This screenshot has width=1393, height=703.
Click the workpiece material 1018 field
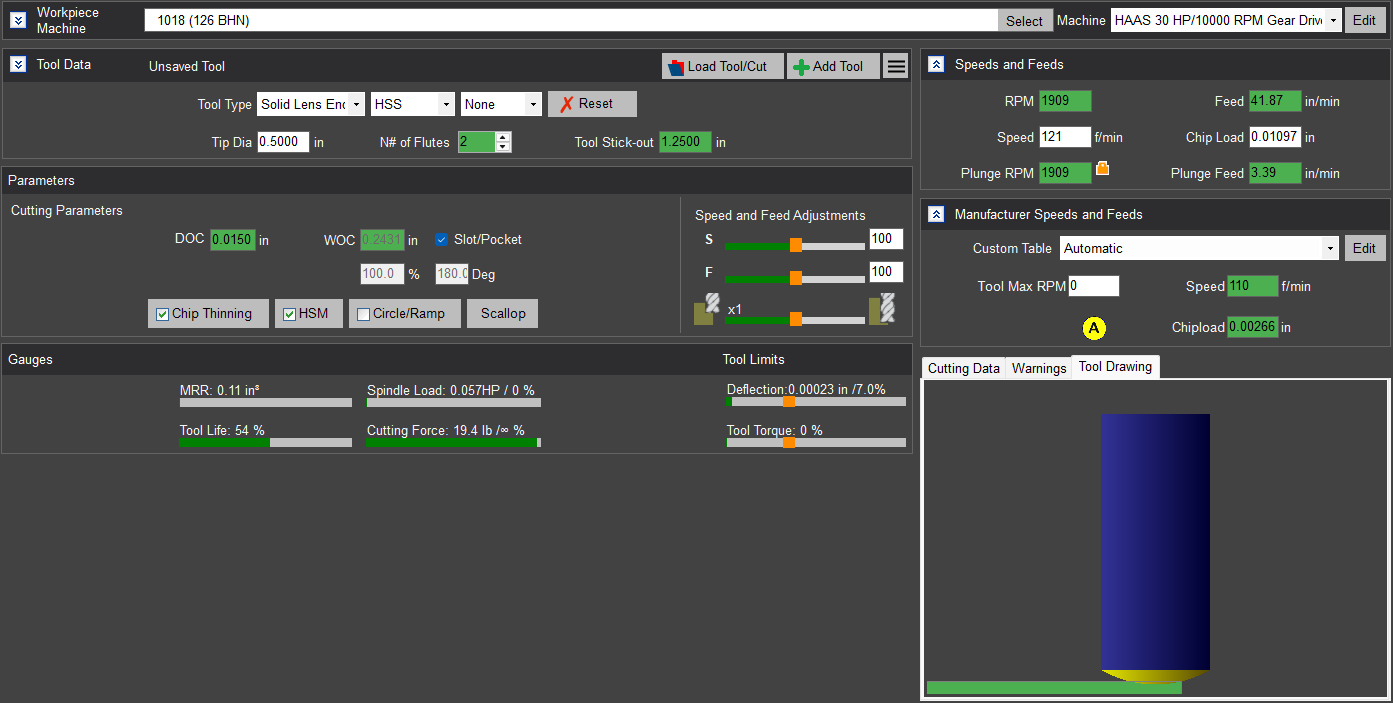(571, 20)
